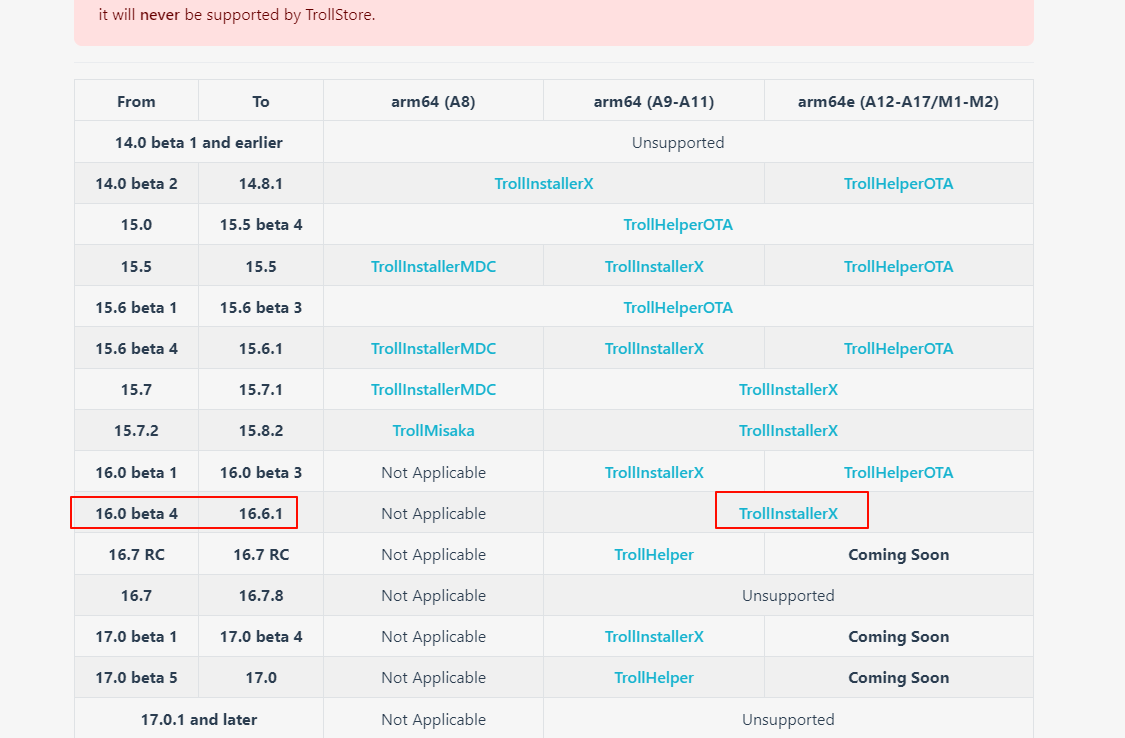Screen dimensions: 1125x738
Task: Select "16.7 RC" in the From column
Action: point(136,554)
